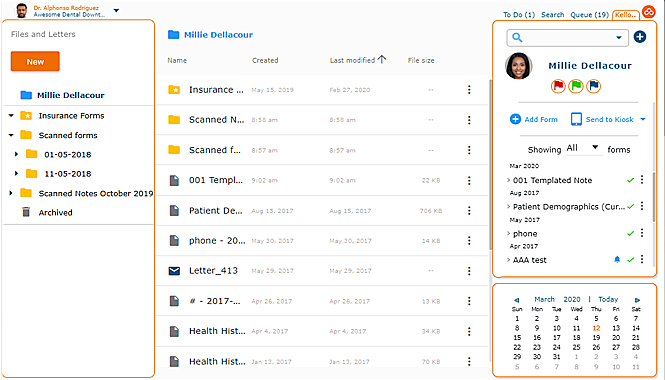The height and width of the screenshot is (380, 665).
Task: Select the green flag icon
Action: [x=576, y=86]
